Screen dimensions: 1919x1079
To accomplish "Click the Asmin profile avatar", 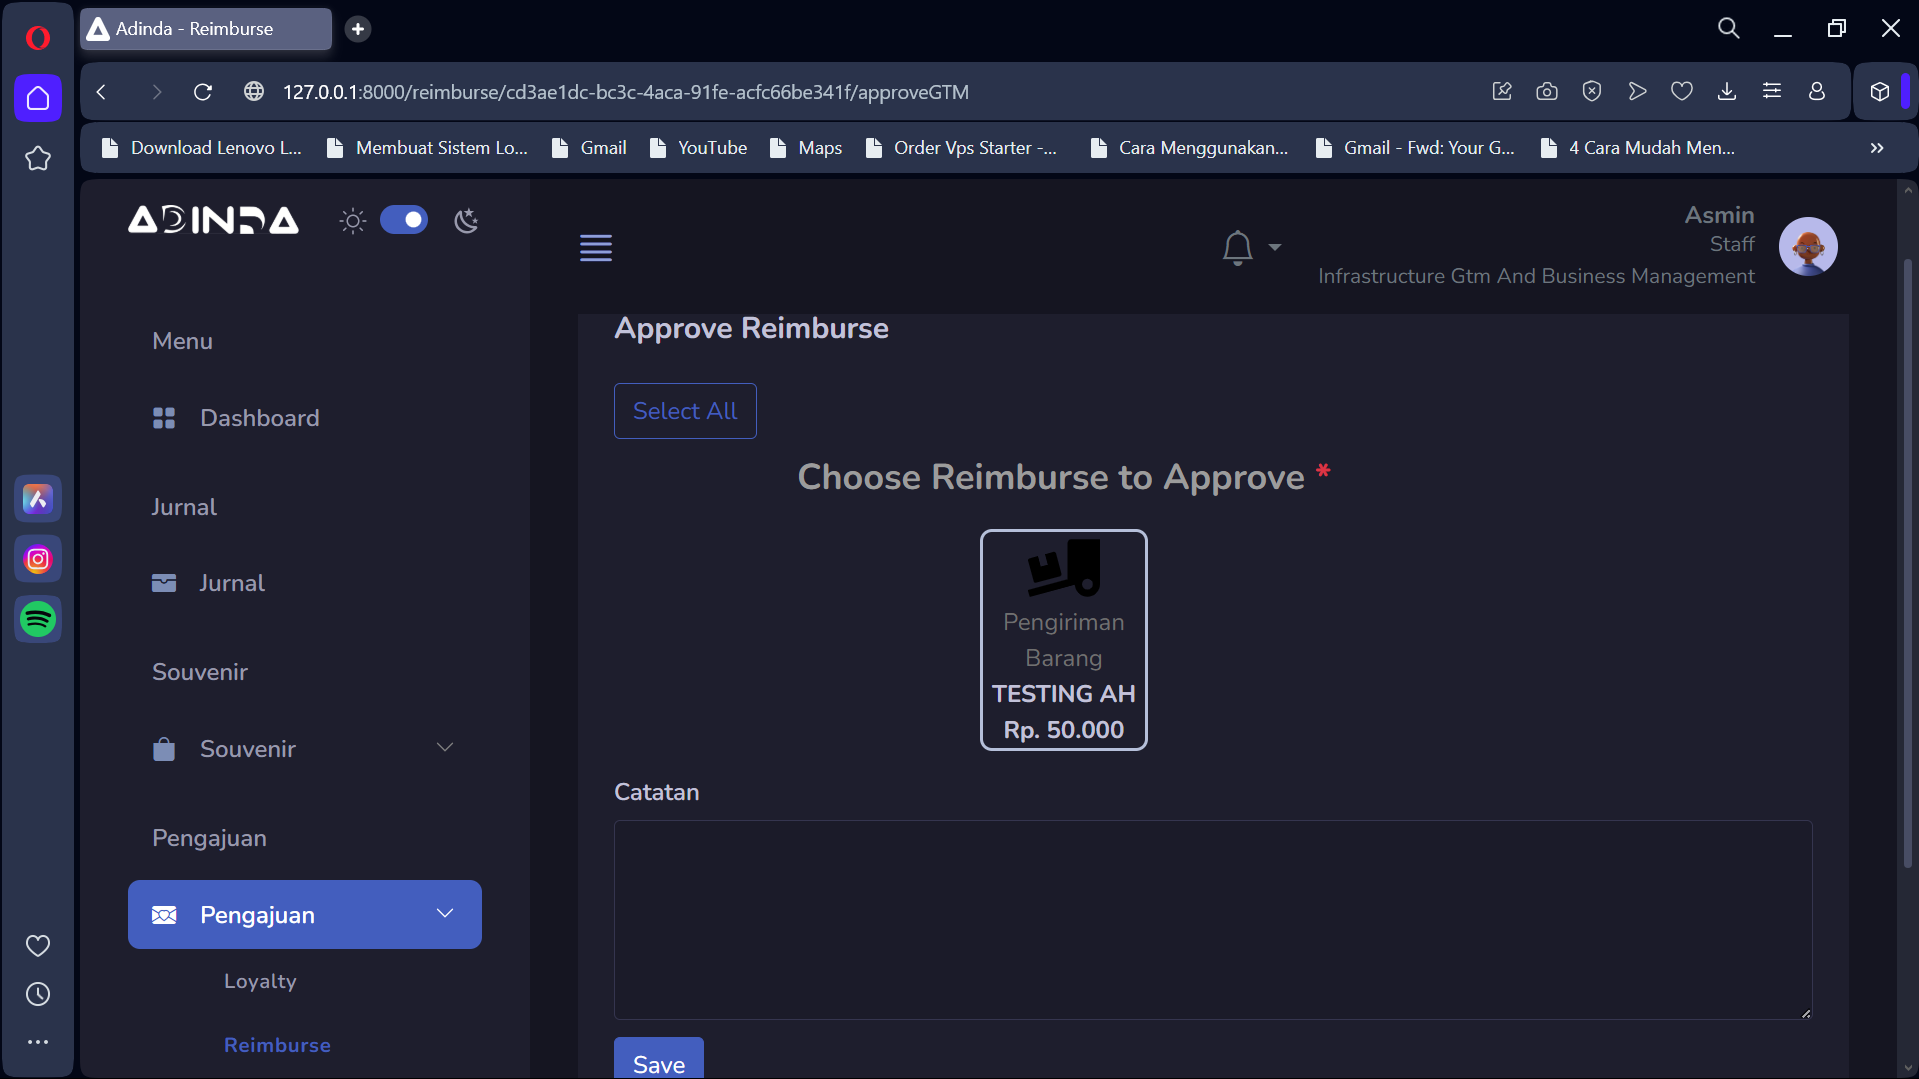I will (1808, 246).
